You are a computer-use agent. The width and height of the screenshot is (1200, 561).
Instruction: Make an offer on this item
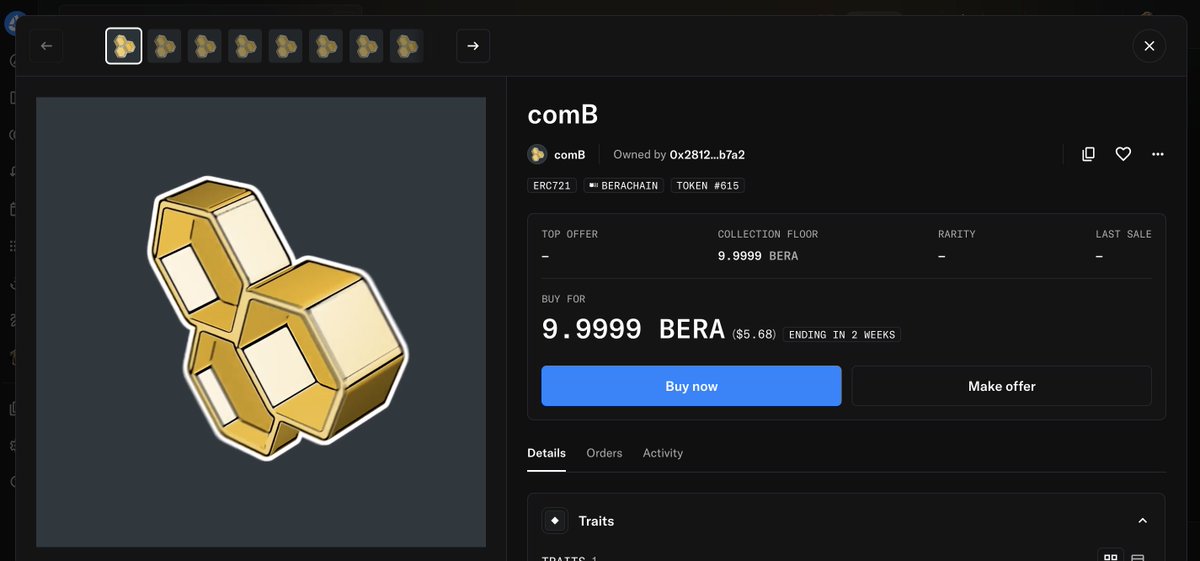tap(1001, 386)
